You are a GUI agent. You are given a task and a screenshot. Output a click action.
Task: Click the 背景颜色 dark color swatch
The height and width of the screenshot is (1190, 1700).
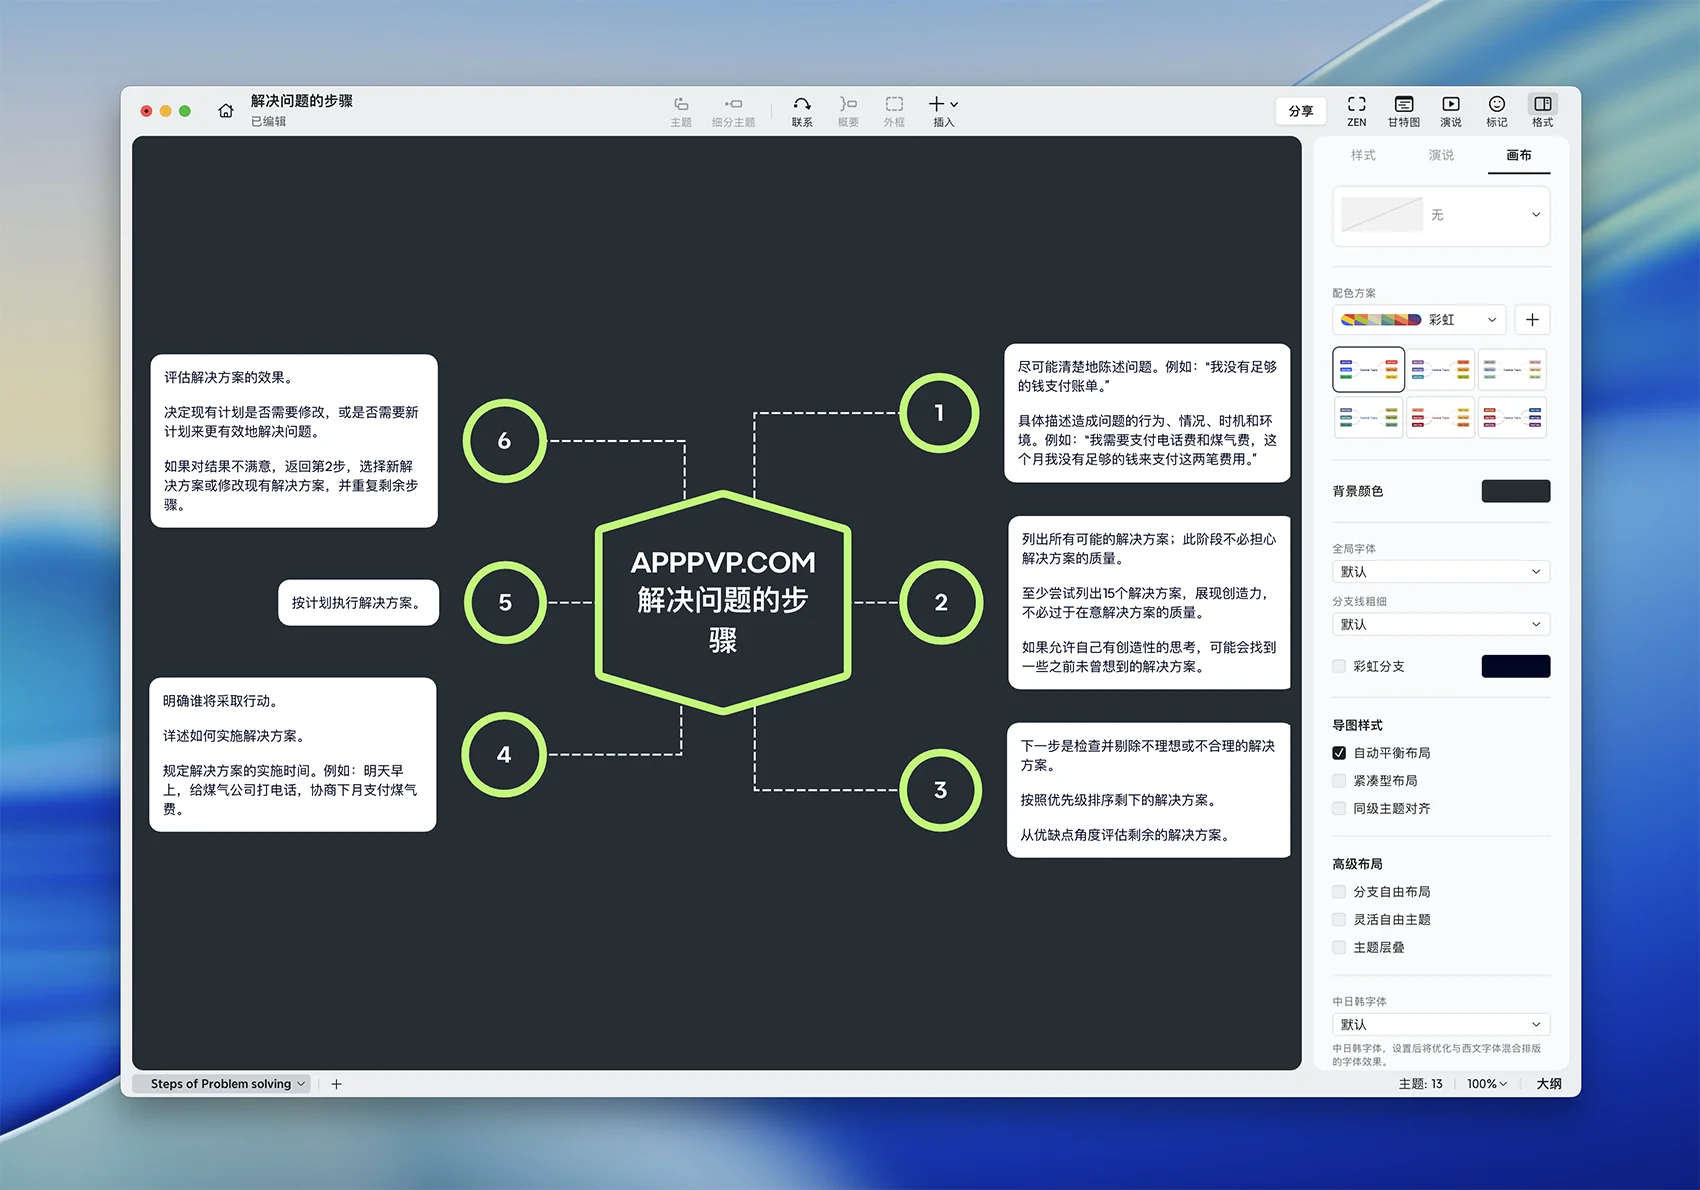coord(1515,491)
